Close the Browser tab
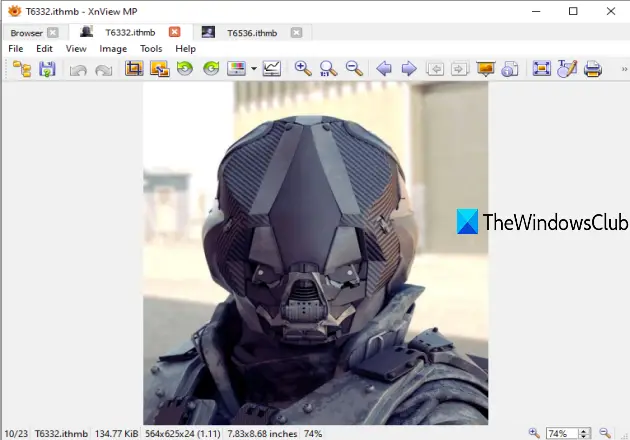This screenshot has width=630, height=440. (x=53, y=33)
